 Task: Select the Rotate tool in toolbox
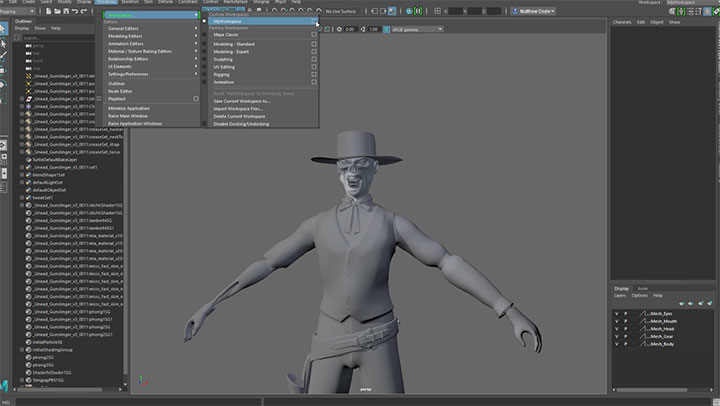3,84
